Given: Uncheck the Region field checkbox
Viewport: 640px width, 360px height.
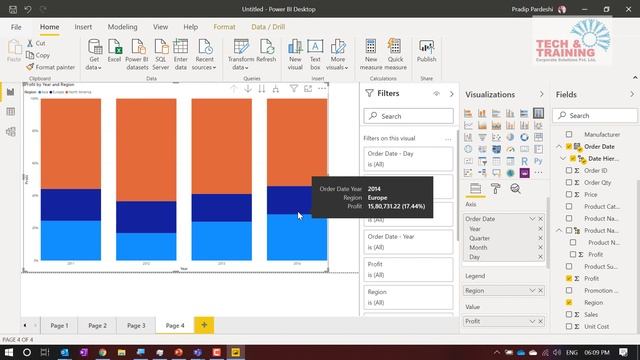Looking at the screenshot, I should pyautogui.click(x=569, y=302).
